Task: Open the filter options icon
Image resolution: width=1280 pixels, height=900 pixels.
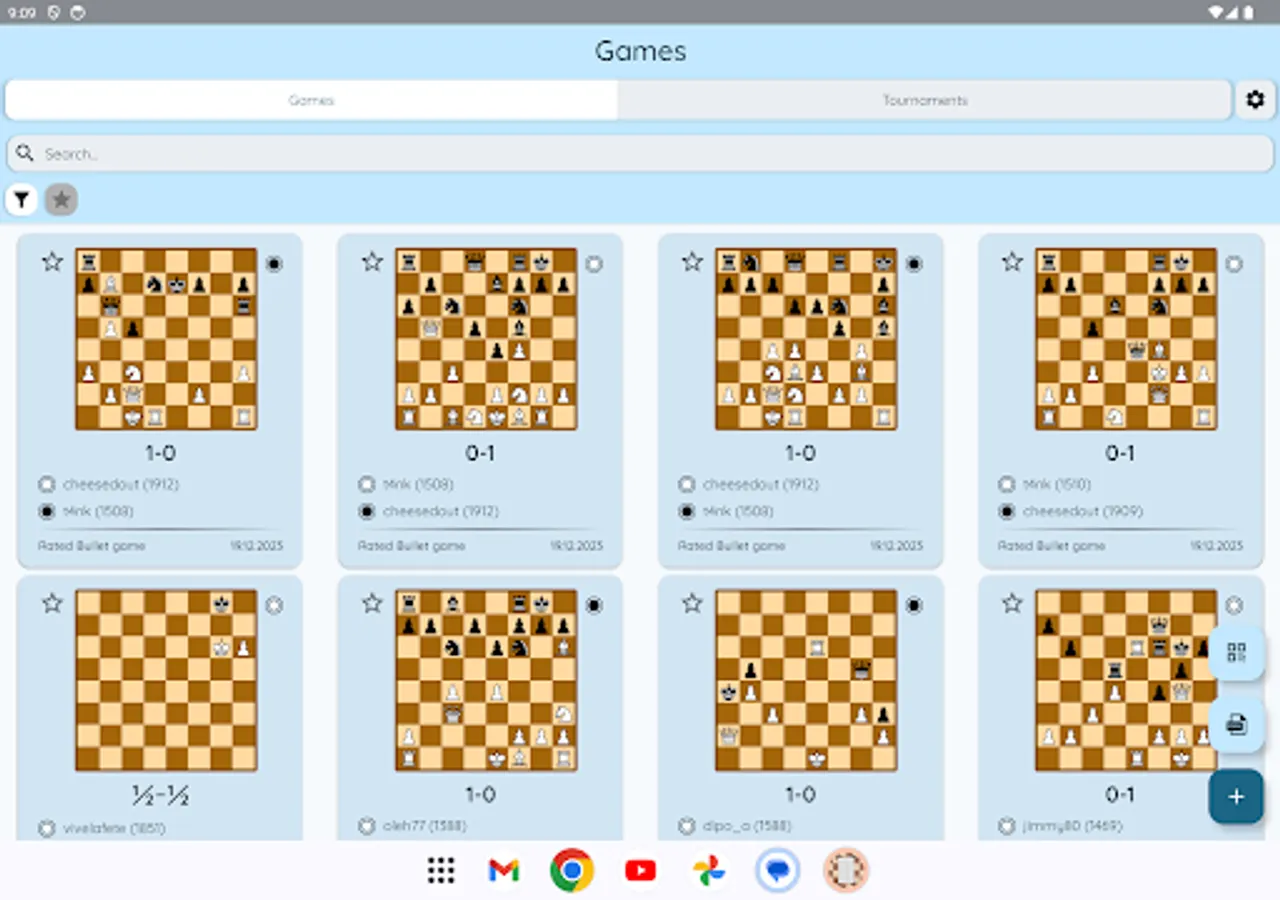Action: pos(22,199)
